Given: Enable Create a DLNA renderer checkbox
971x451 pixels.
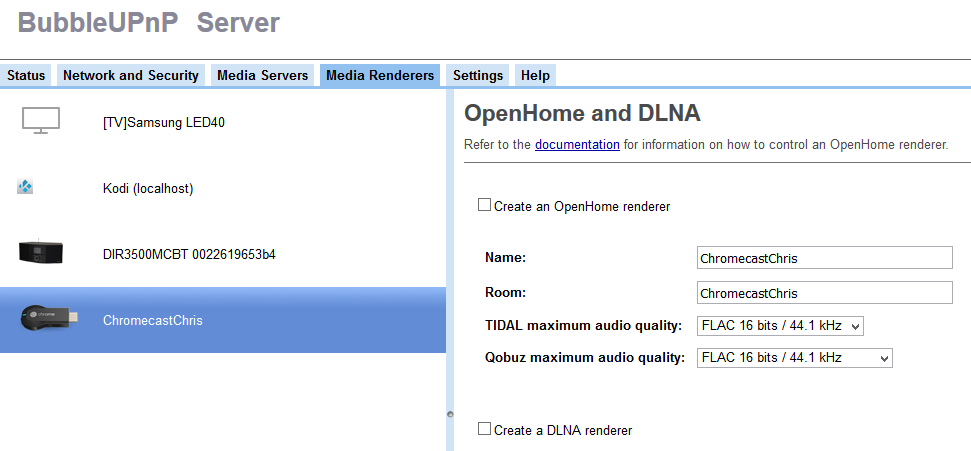Looking at the screenshot, I should coord(485,429).
